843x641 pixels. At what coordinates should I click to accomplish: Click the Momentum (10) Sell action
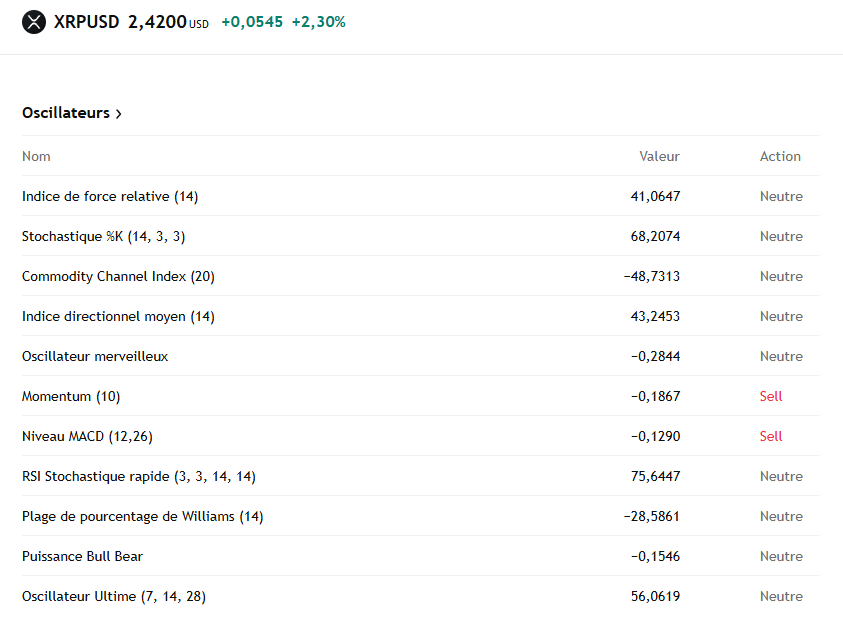770,396
